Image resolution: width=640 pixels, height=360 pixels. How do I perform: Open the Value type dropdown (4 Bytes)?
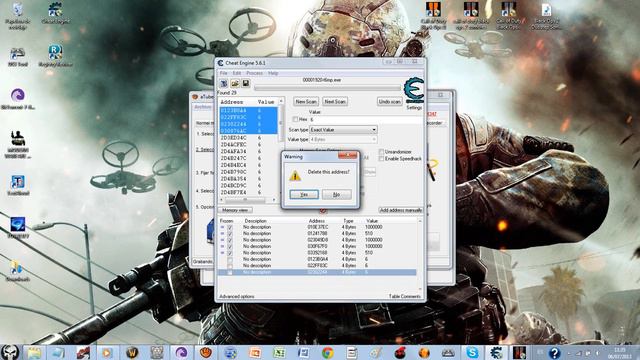click(343, 139)
